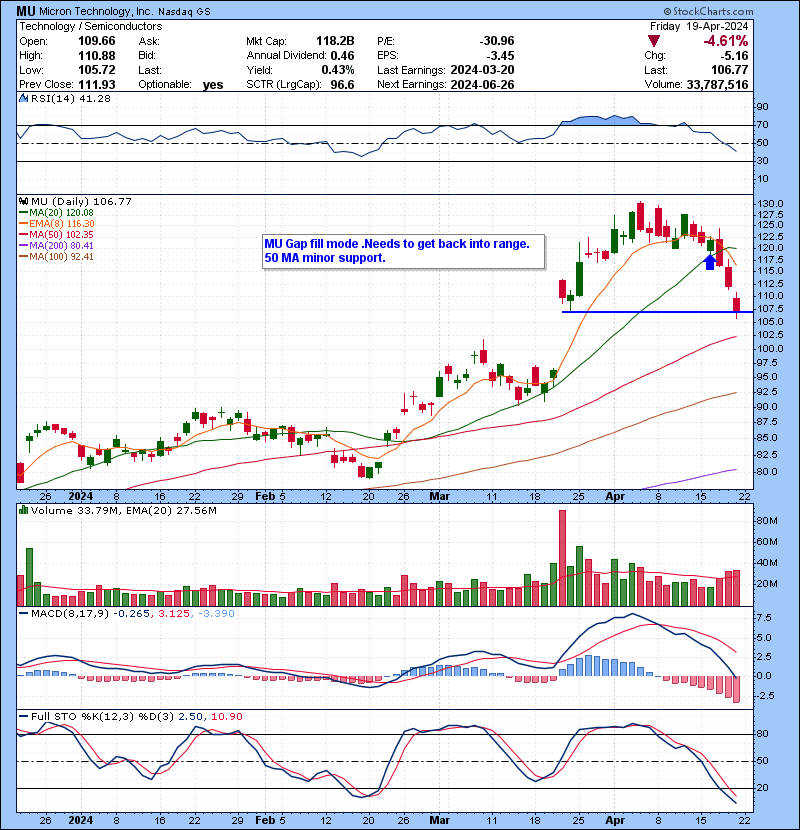Screen dimensions: 800x830
Task: Click the StockCharts.com copyright text
Action: 708,11
